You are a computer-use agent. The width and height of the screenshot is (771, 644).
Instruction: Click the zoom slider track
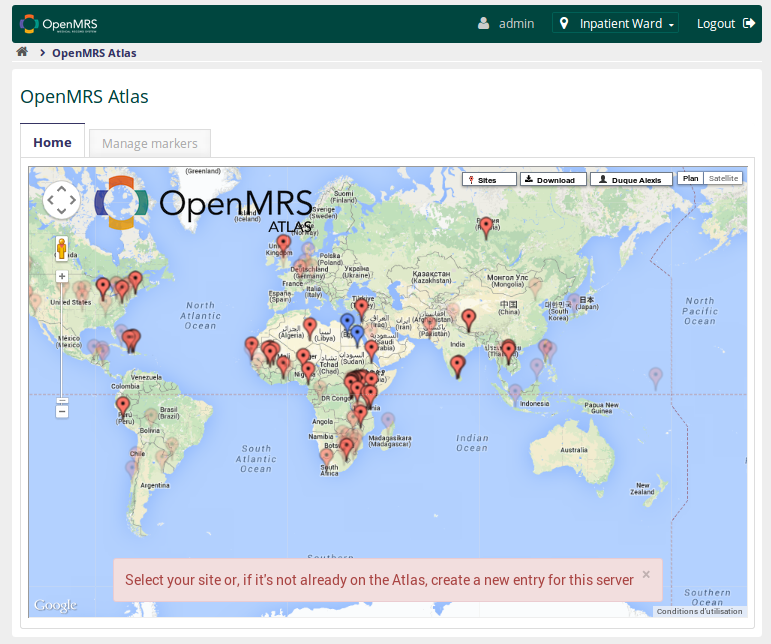click(62, 342)
